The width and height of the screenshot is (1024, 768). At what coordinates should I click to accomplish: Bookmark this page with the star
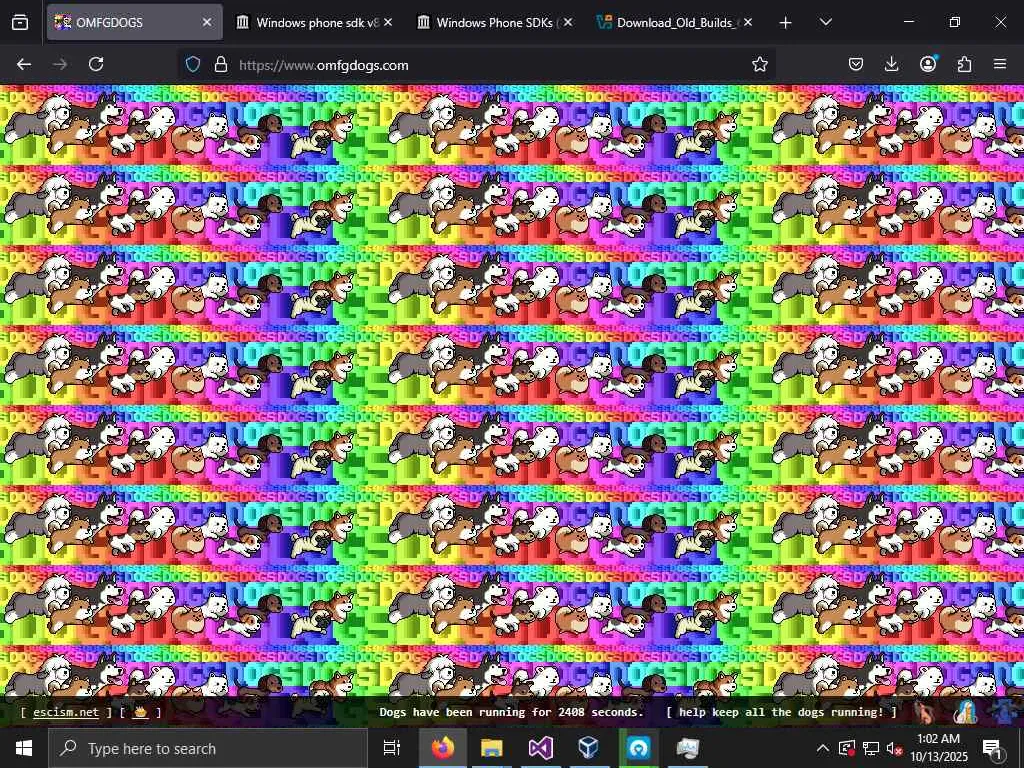pyautogui.click(x=760, y=64)
